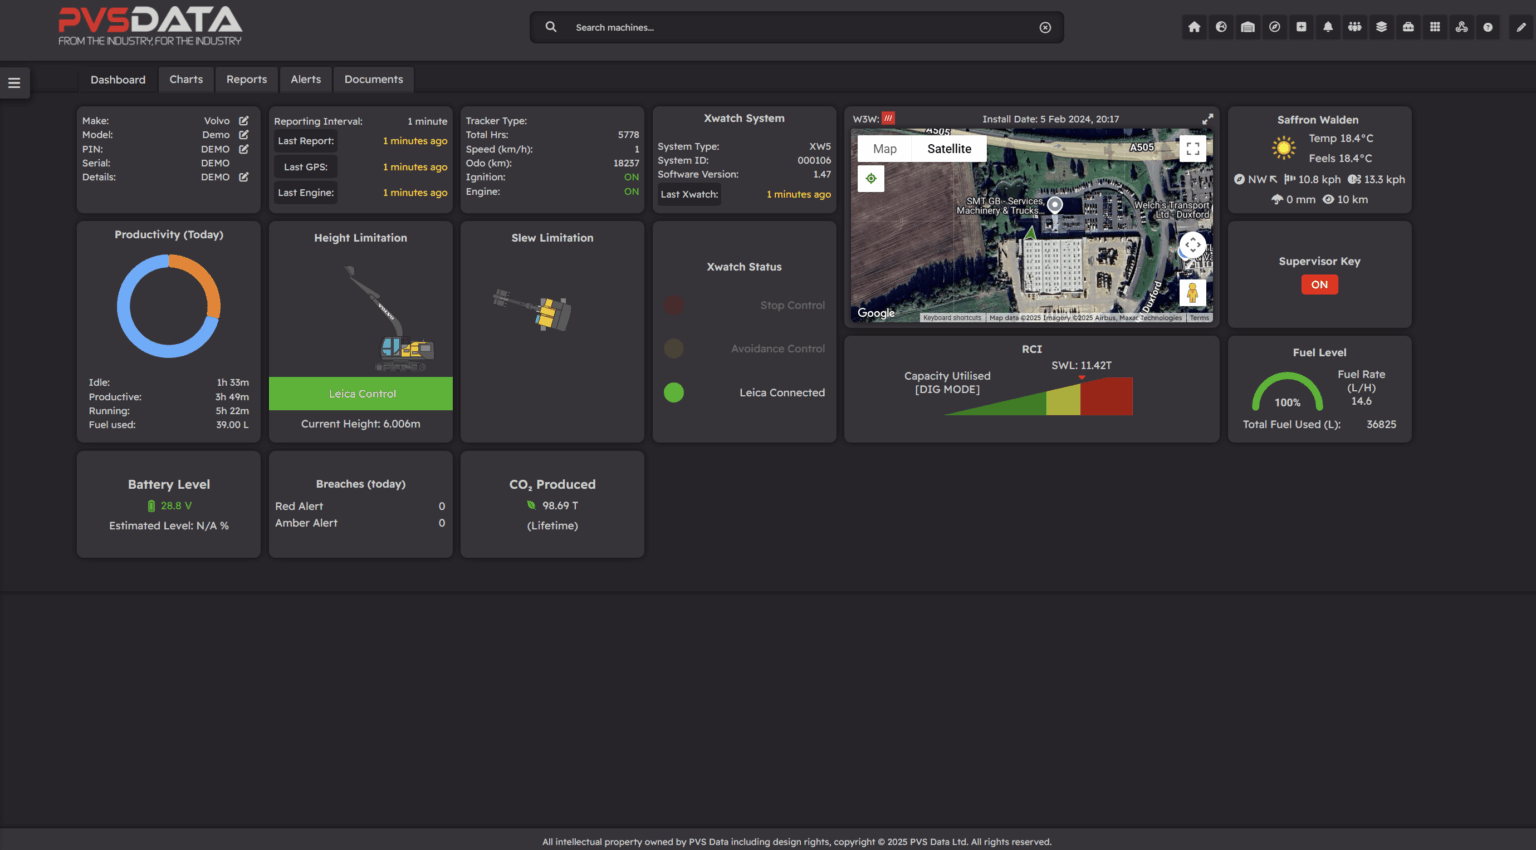Viewport: 1536px width, 850px height.
Task: Open the hamburger side menu
Action: click(14, 83)
